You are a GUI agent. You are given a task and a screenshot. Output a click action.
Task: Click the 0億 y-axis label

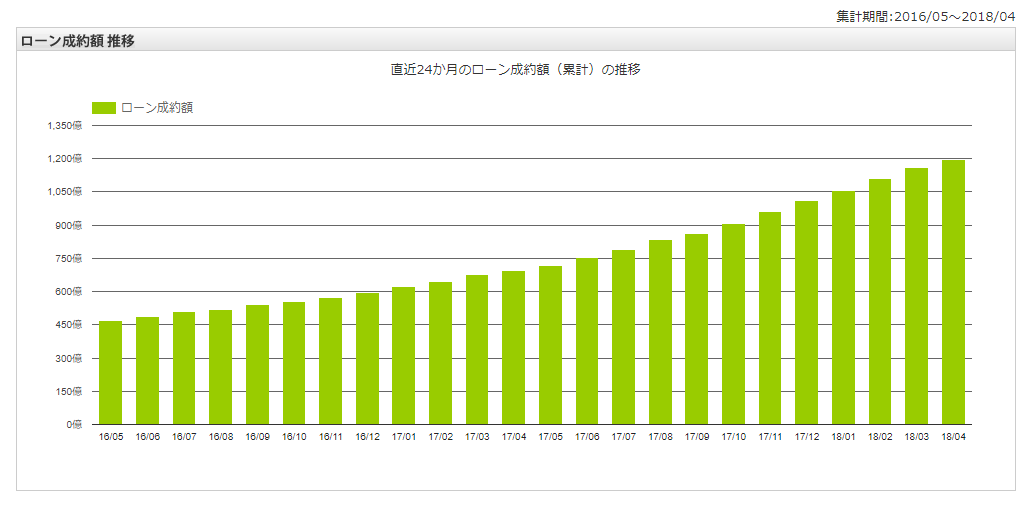[x=74, y=425]
